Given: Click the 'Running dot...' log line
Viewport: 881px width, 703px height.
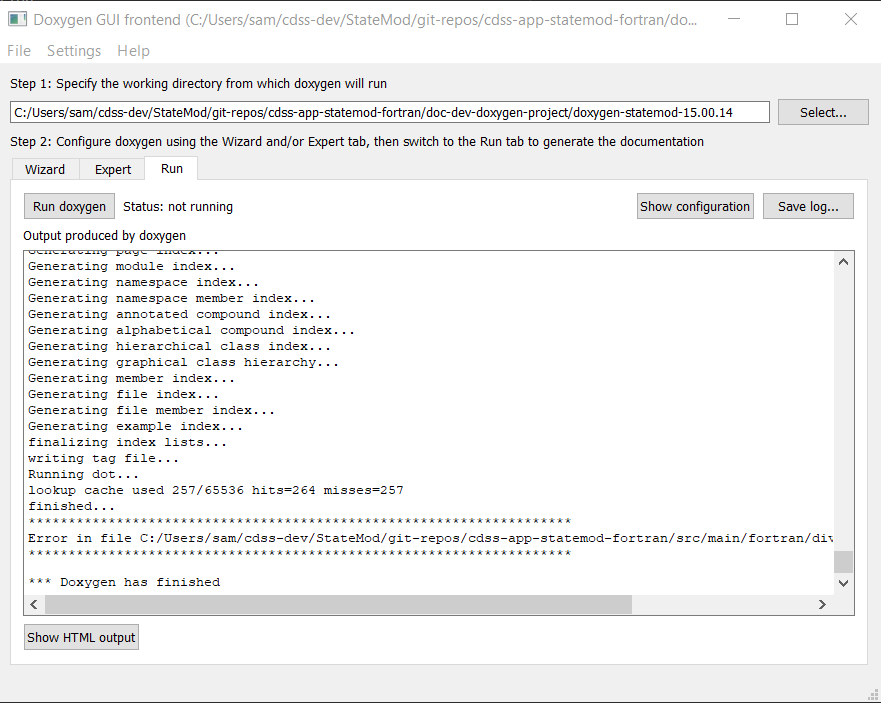Looking at the screenshot, I should [x=83, y=474].
